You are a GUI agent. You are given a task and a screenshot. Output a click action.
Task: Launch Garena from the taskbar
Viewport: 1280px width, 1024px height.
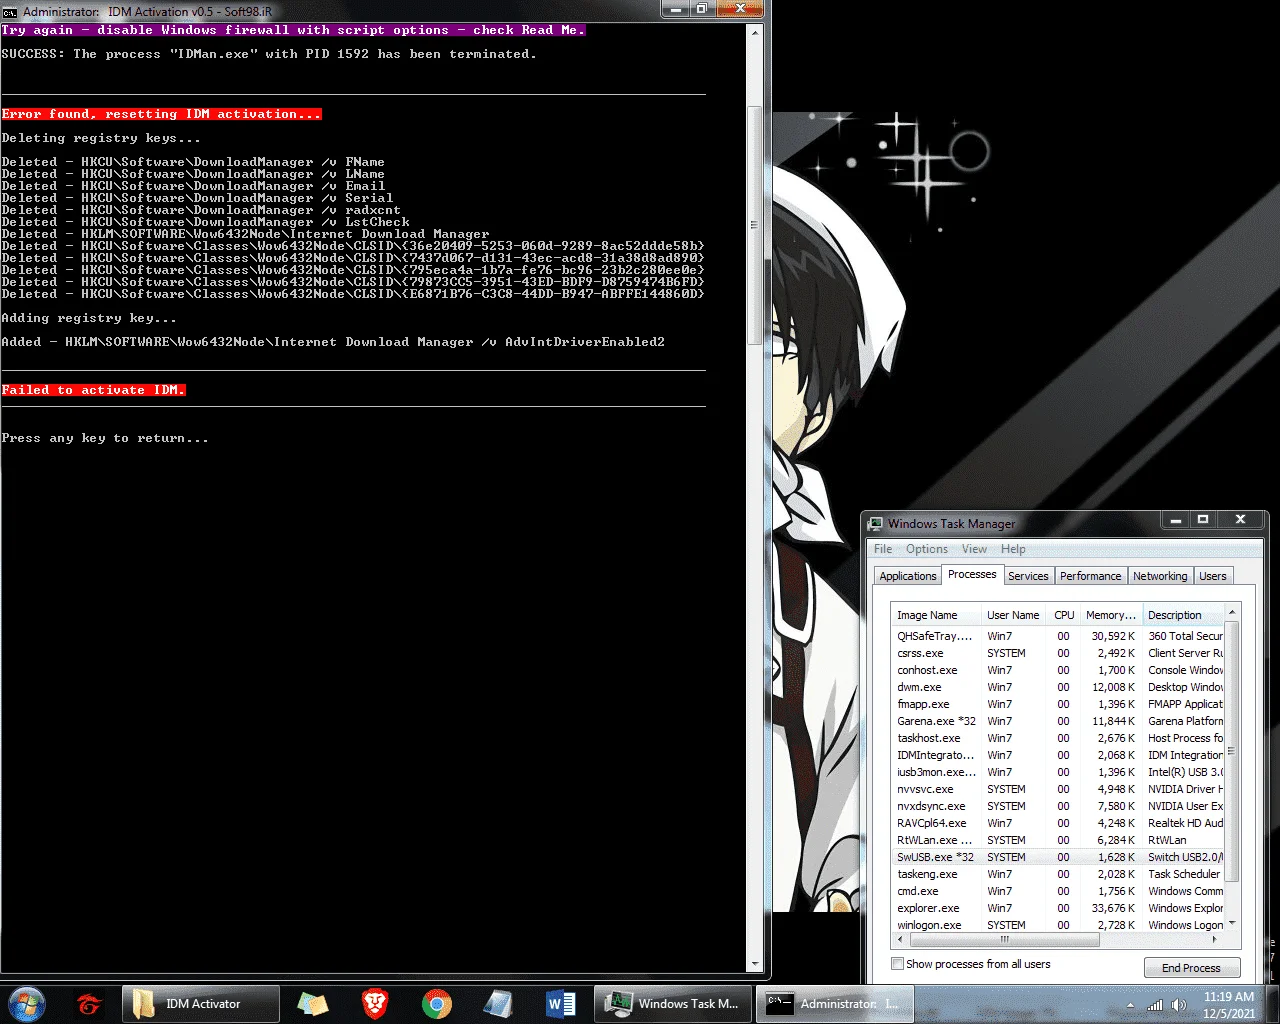pyautogui.click(x=89, y=1003)
